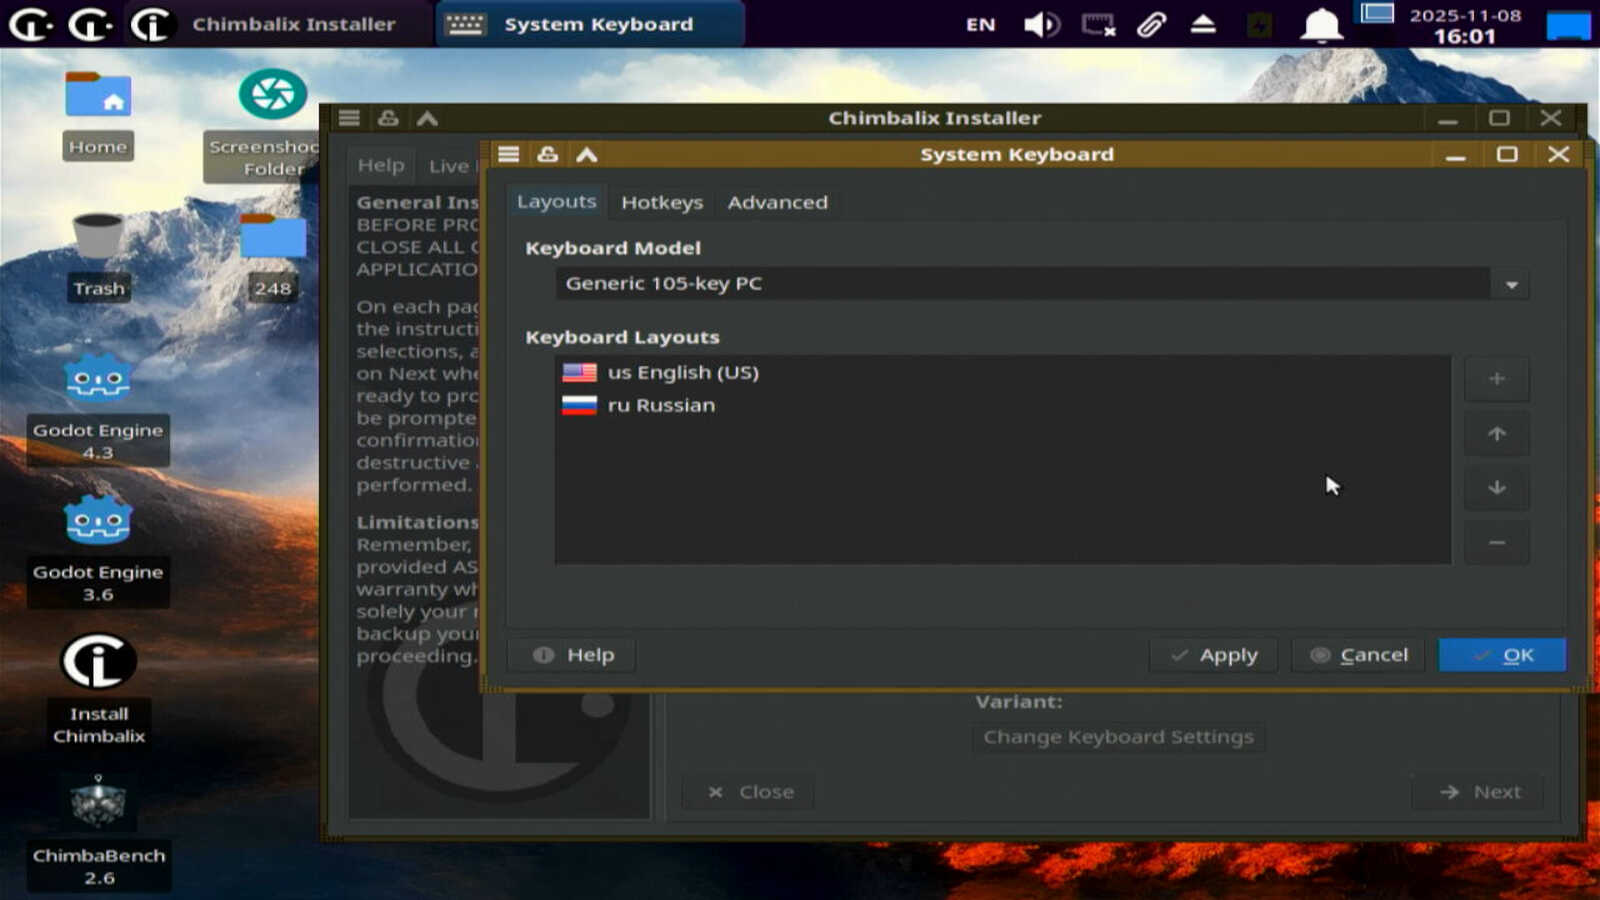Viewport: 1600px width, 900px height.
Task: Click the Cancel button
Action: 1358,655
